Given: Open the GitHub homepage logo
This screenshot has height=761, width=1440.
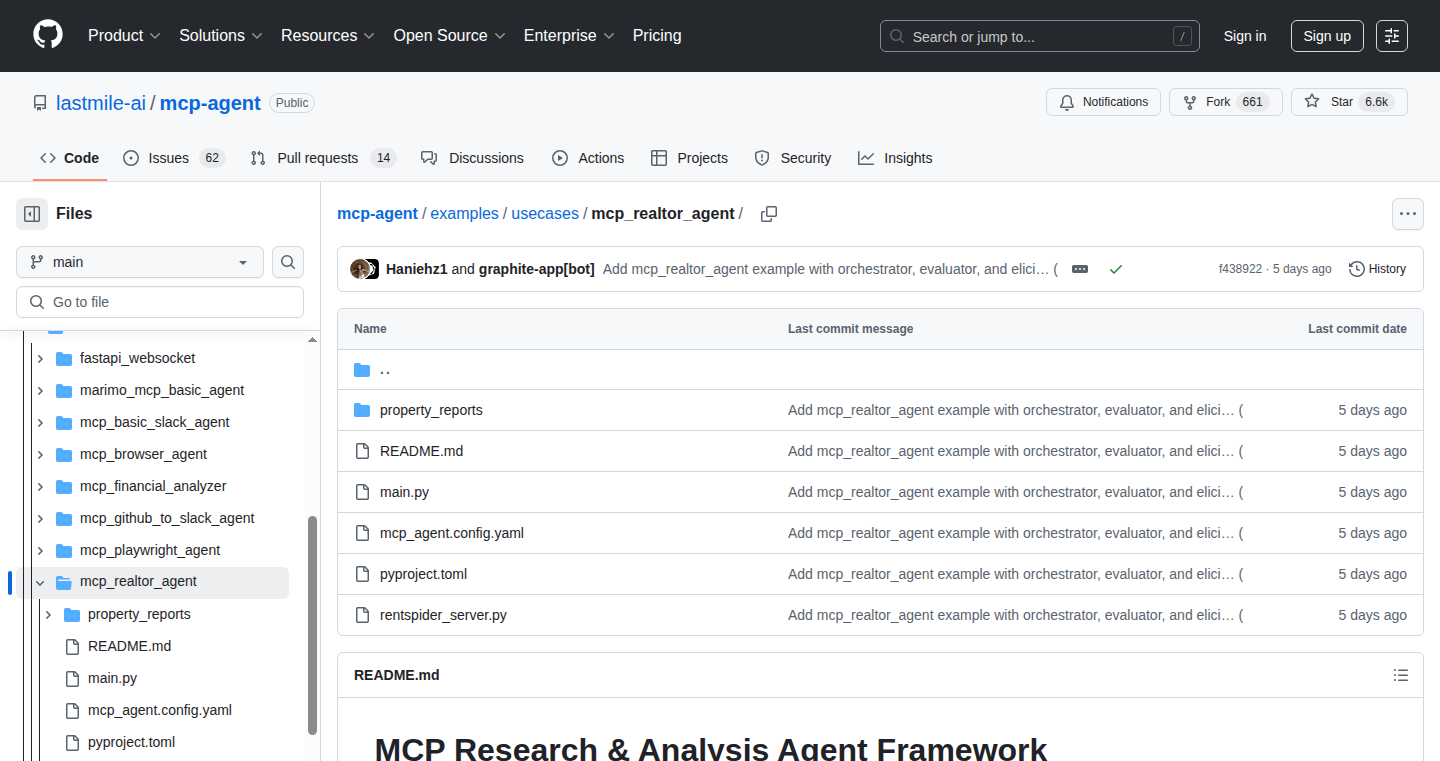Looking at the screenshot, I should (48, 36).
